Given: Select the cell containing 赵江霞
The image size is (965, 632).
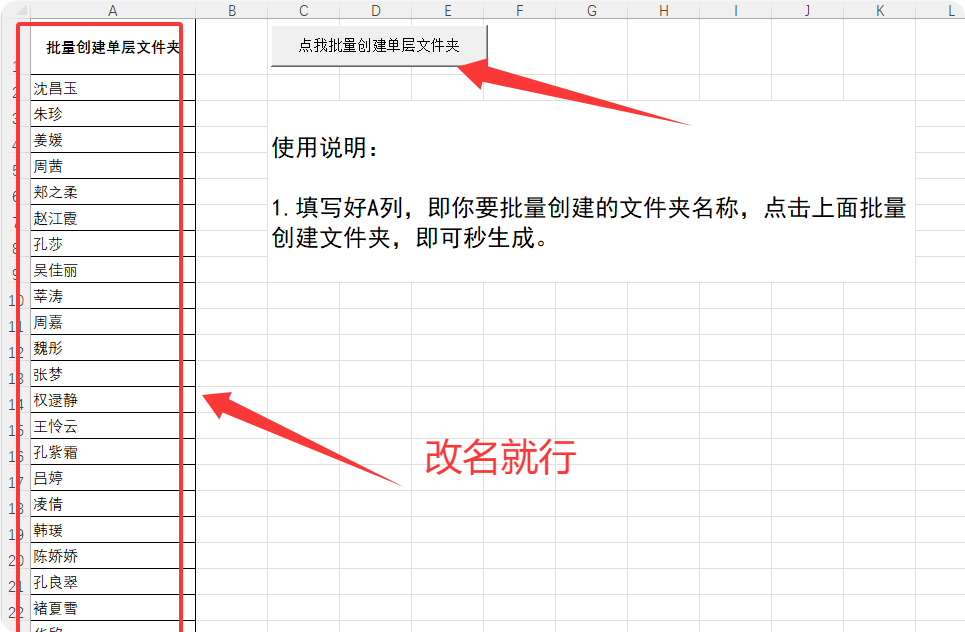Looking at the screenshot, I should pos(113,218).
